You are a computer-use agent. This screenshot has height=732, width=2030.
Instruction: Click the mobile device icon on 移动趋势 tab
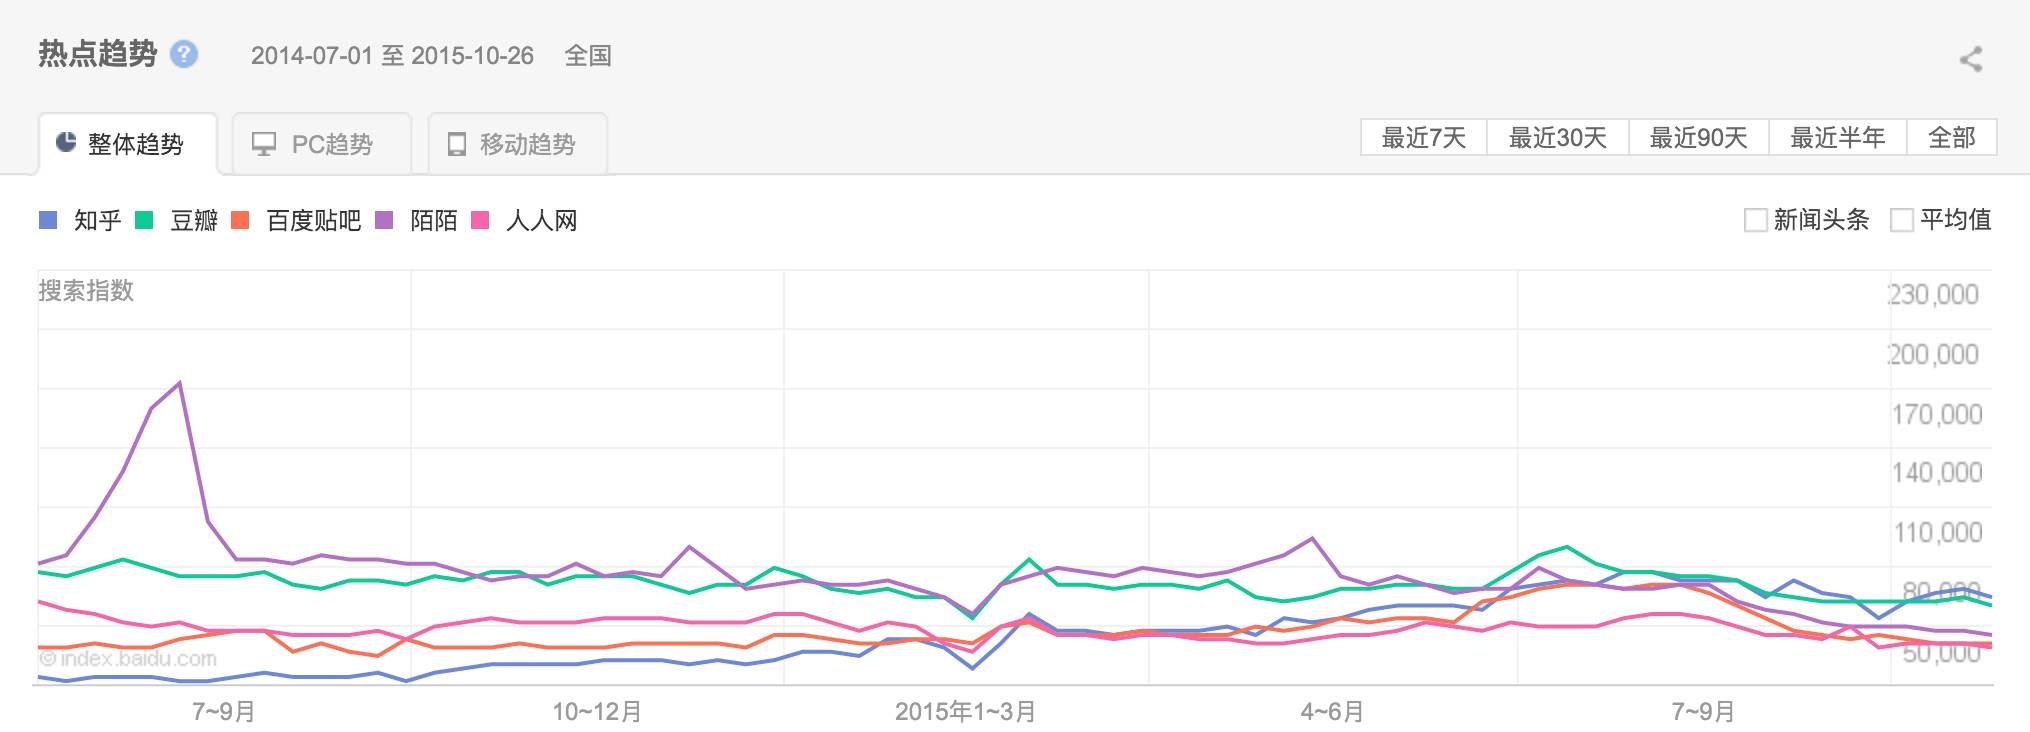pyautogui.click(x=457, y=144)
